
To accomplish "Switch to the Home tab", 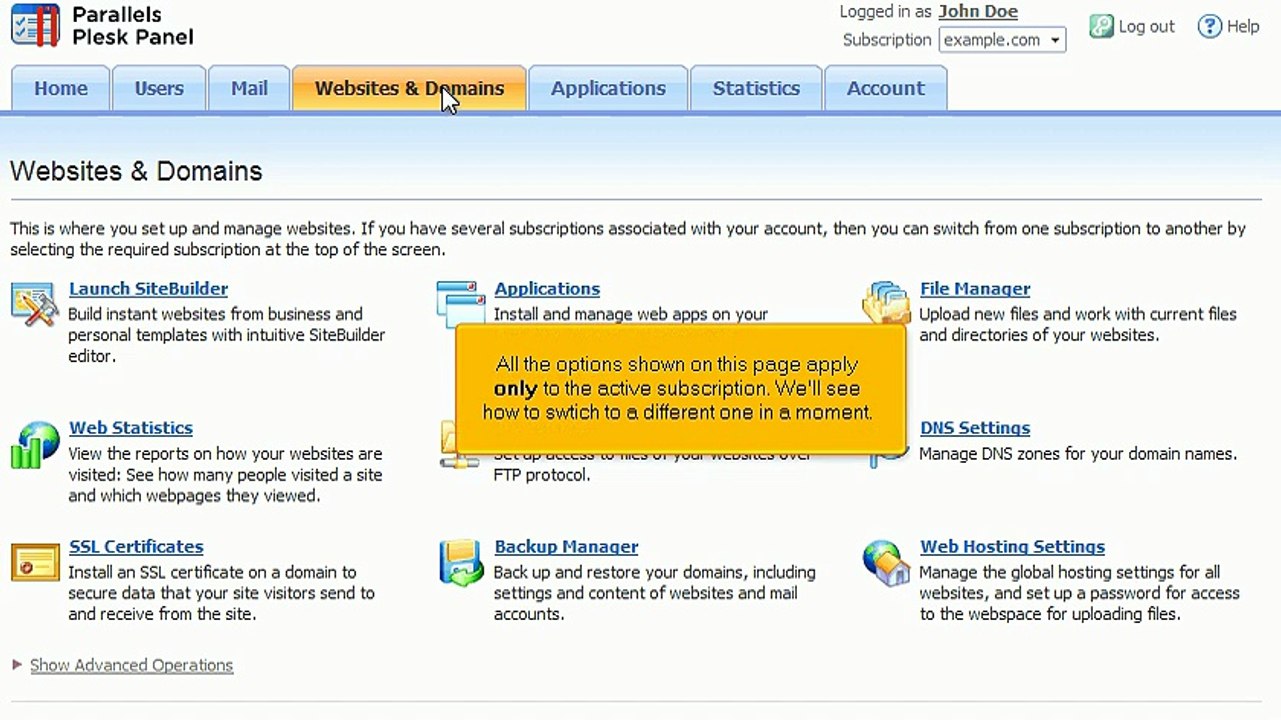I will tap(61, 88).
